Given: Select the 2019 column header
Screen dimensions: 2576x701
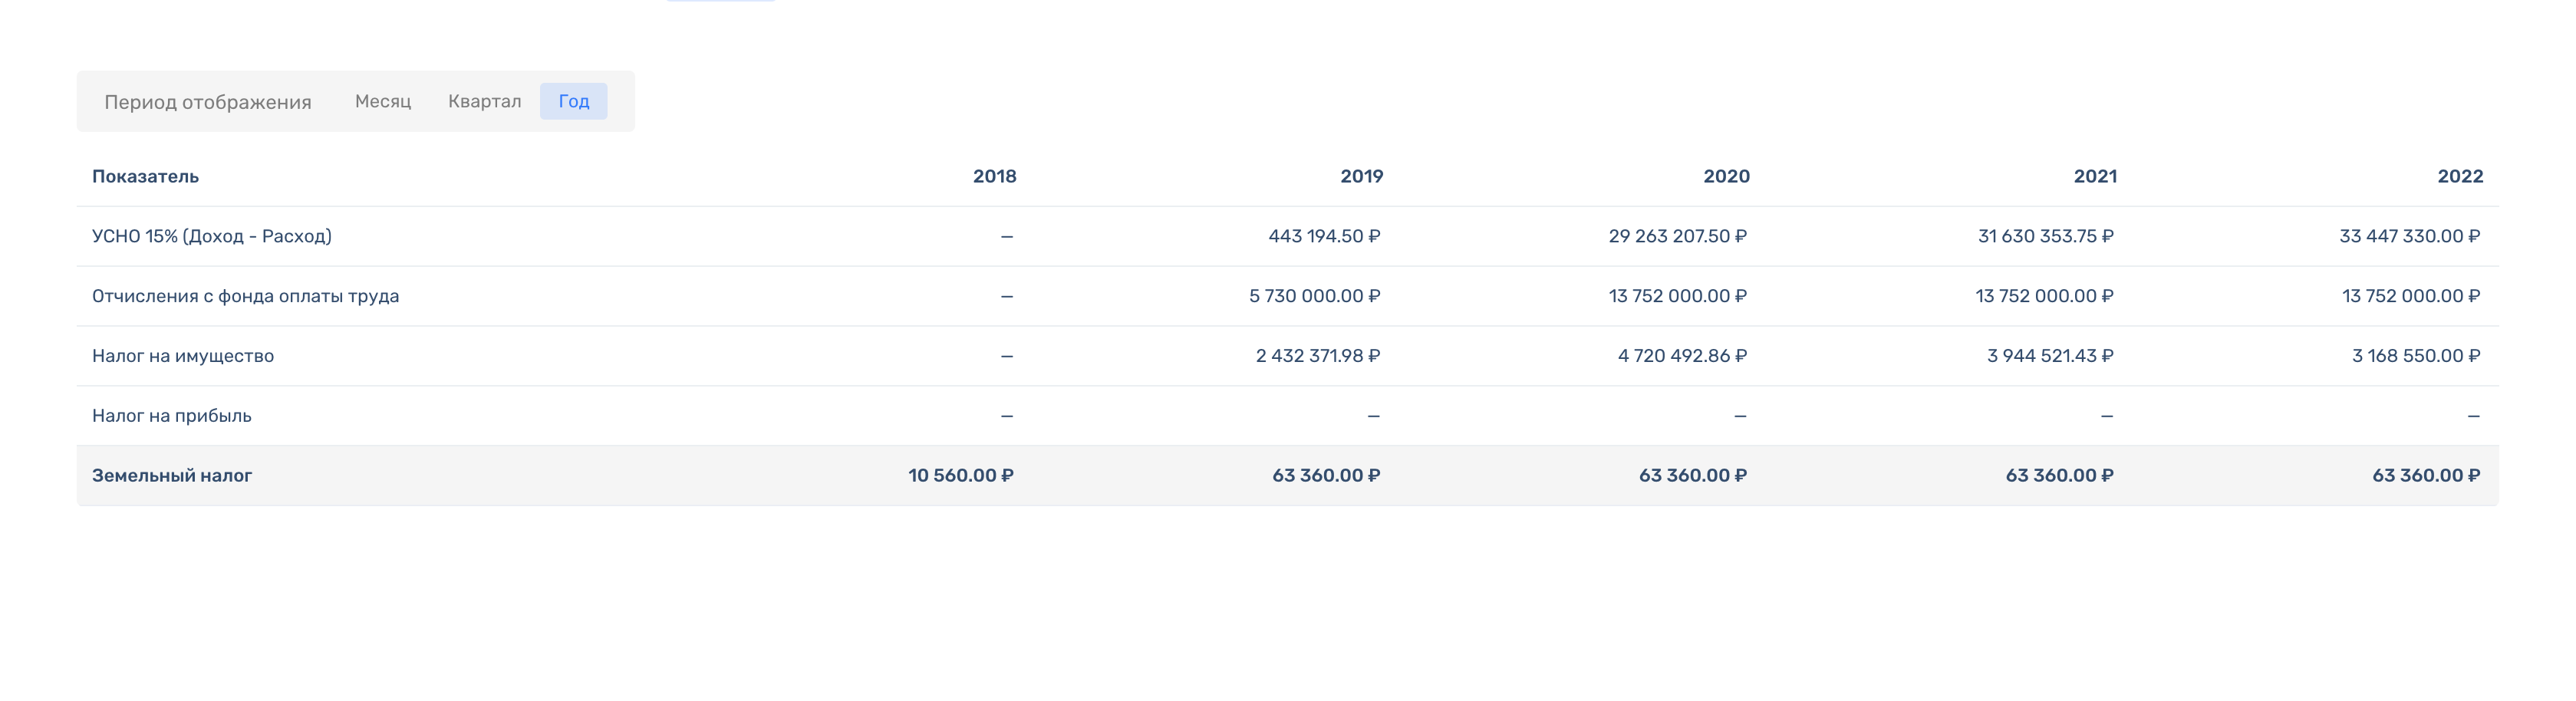Looking at the screenshot, I should 1361,176.
